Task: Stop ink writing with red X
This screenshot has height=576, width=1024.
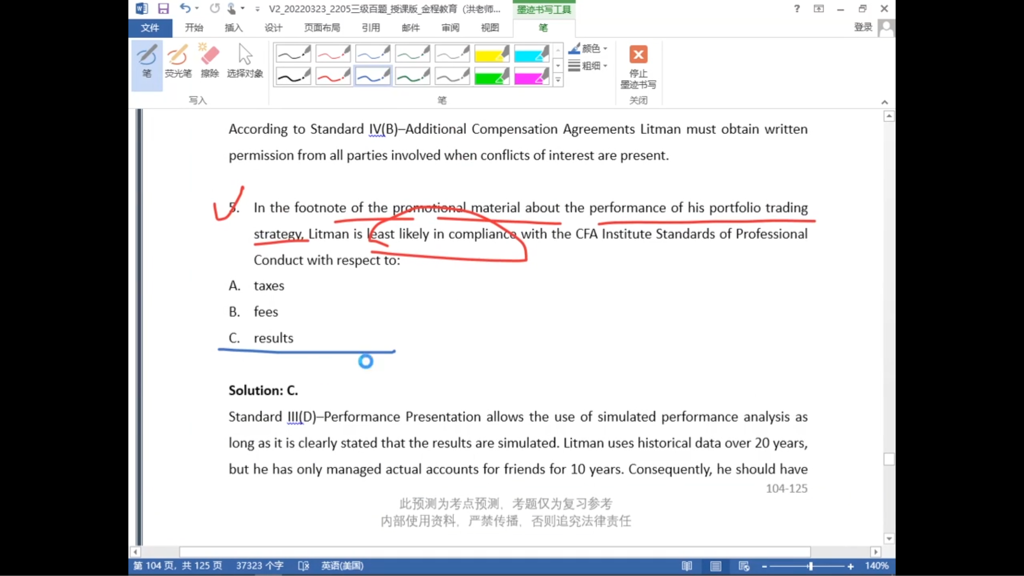Action: click(638, 67)
